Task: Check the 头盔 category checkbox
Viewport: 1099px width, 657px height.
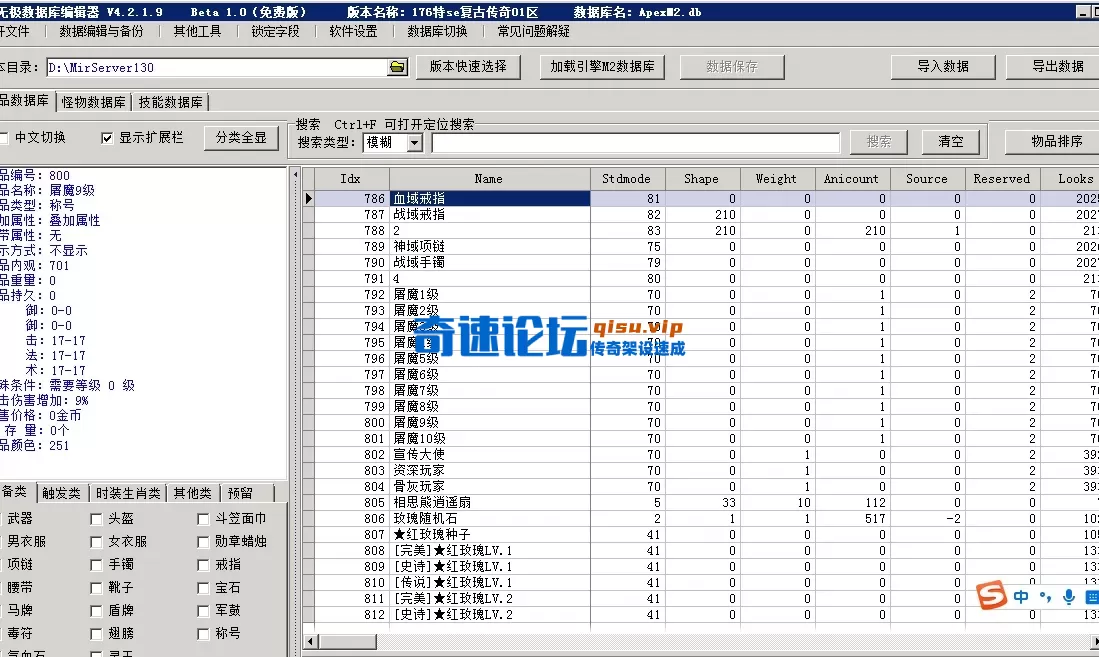Action: click(96, 519)
